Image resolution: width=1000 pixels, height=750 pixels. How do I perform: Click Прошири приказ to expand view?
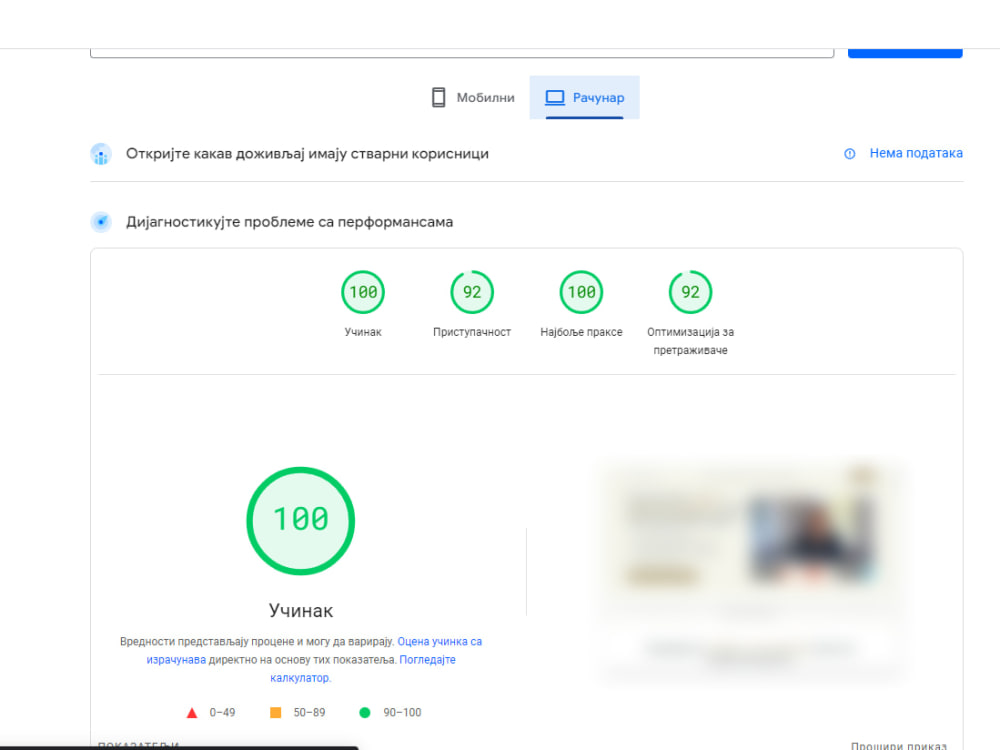coord(899,746)
